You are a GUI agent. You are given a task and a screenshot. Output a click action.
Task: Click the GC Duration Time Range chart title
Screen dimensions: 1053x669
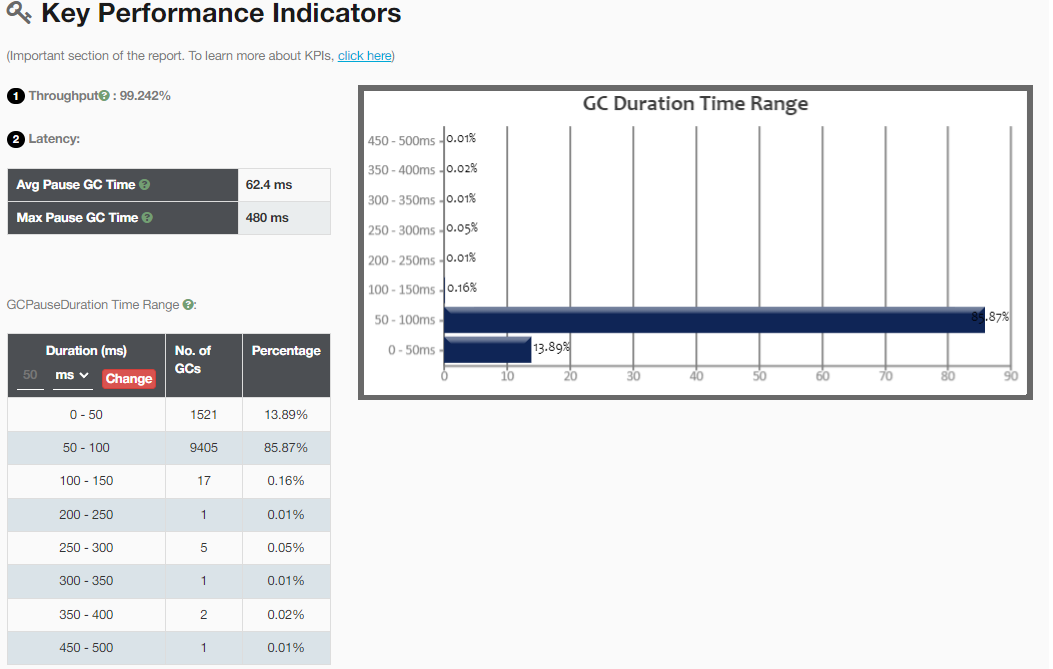click(695, 104)
